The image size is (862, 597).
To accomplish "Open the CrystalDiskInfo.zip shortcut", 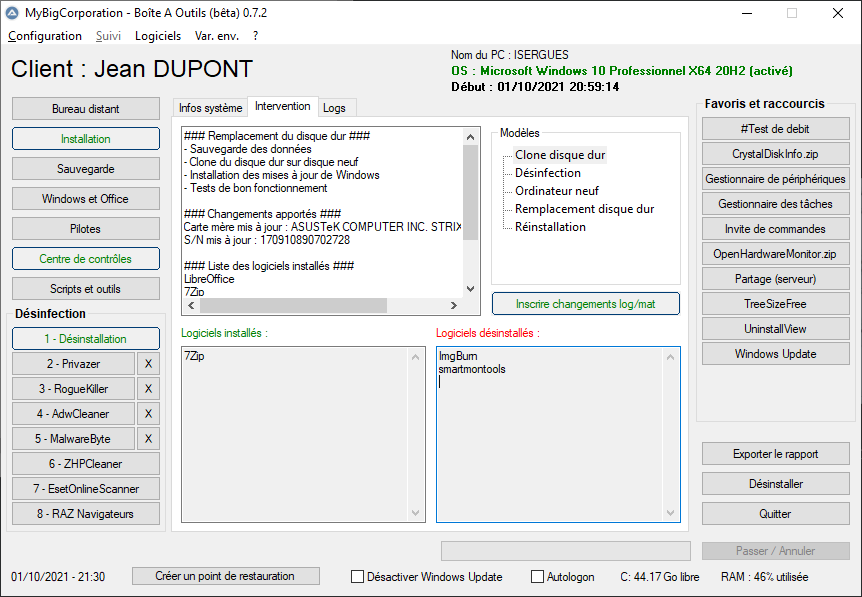I will click(775, 154).
